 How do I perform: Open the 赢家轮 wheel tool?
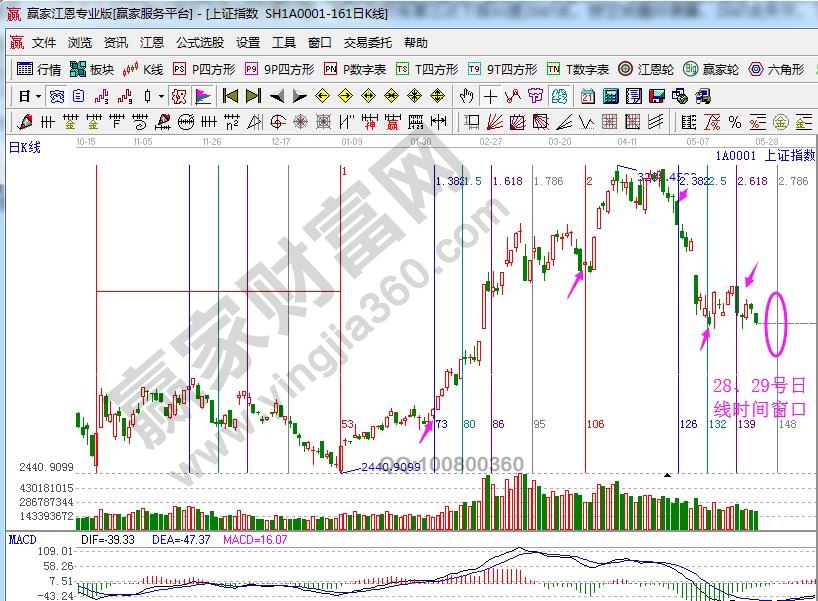coord(711,69)
